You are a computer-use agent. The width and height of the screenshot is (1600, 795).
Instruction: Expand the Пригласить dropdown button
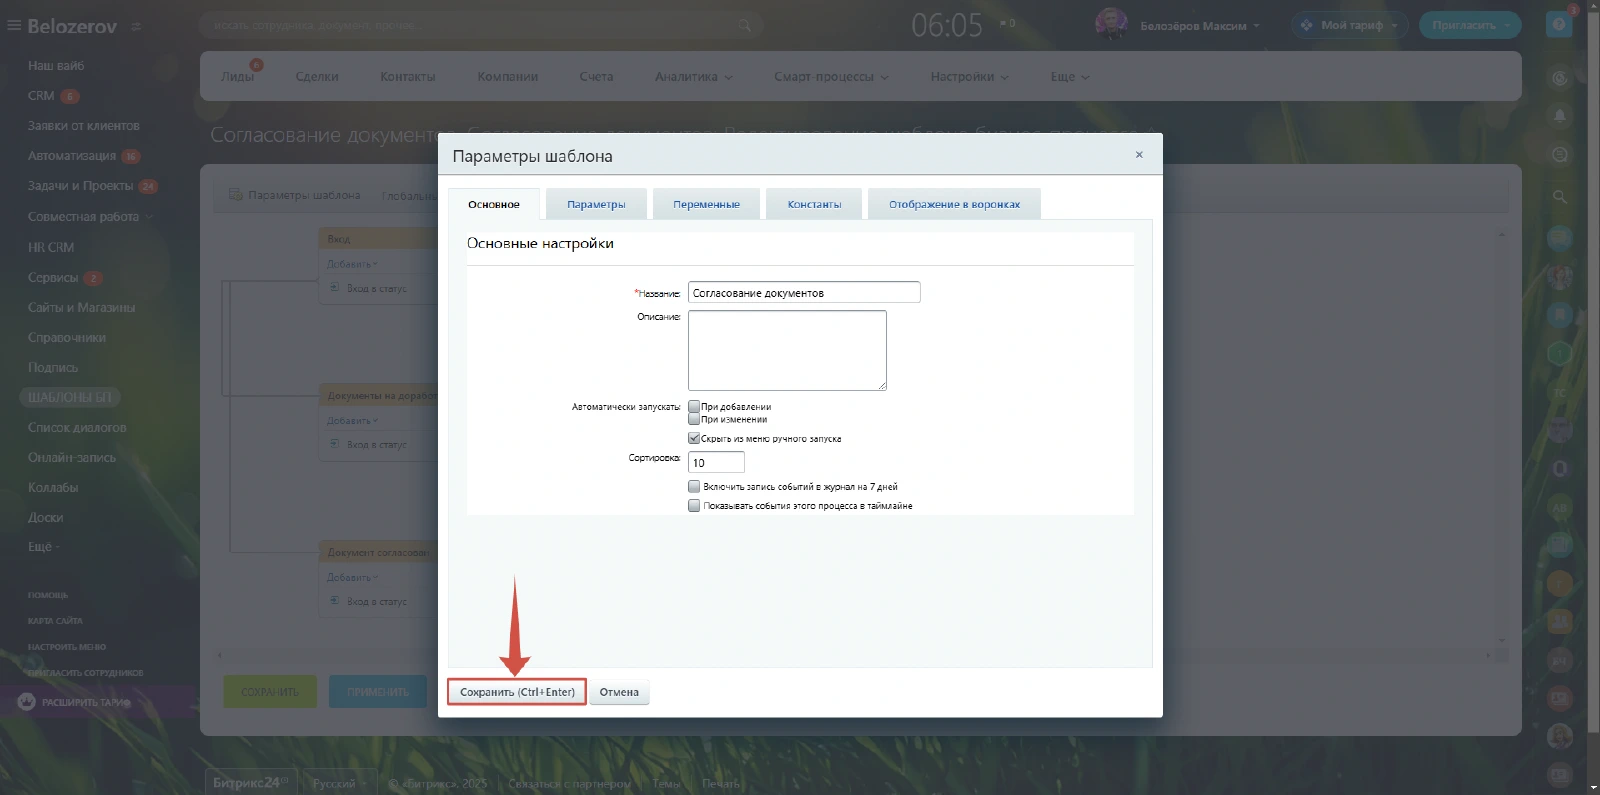tap(1469, 26)
